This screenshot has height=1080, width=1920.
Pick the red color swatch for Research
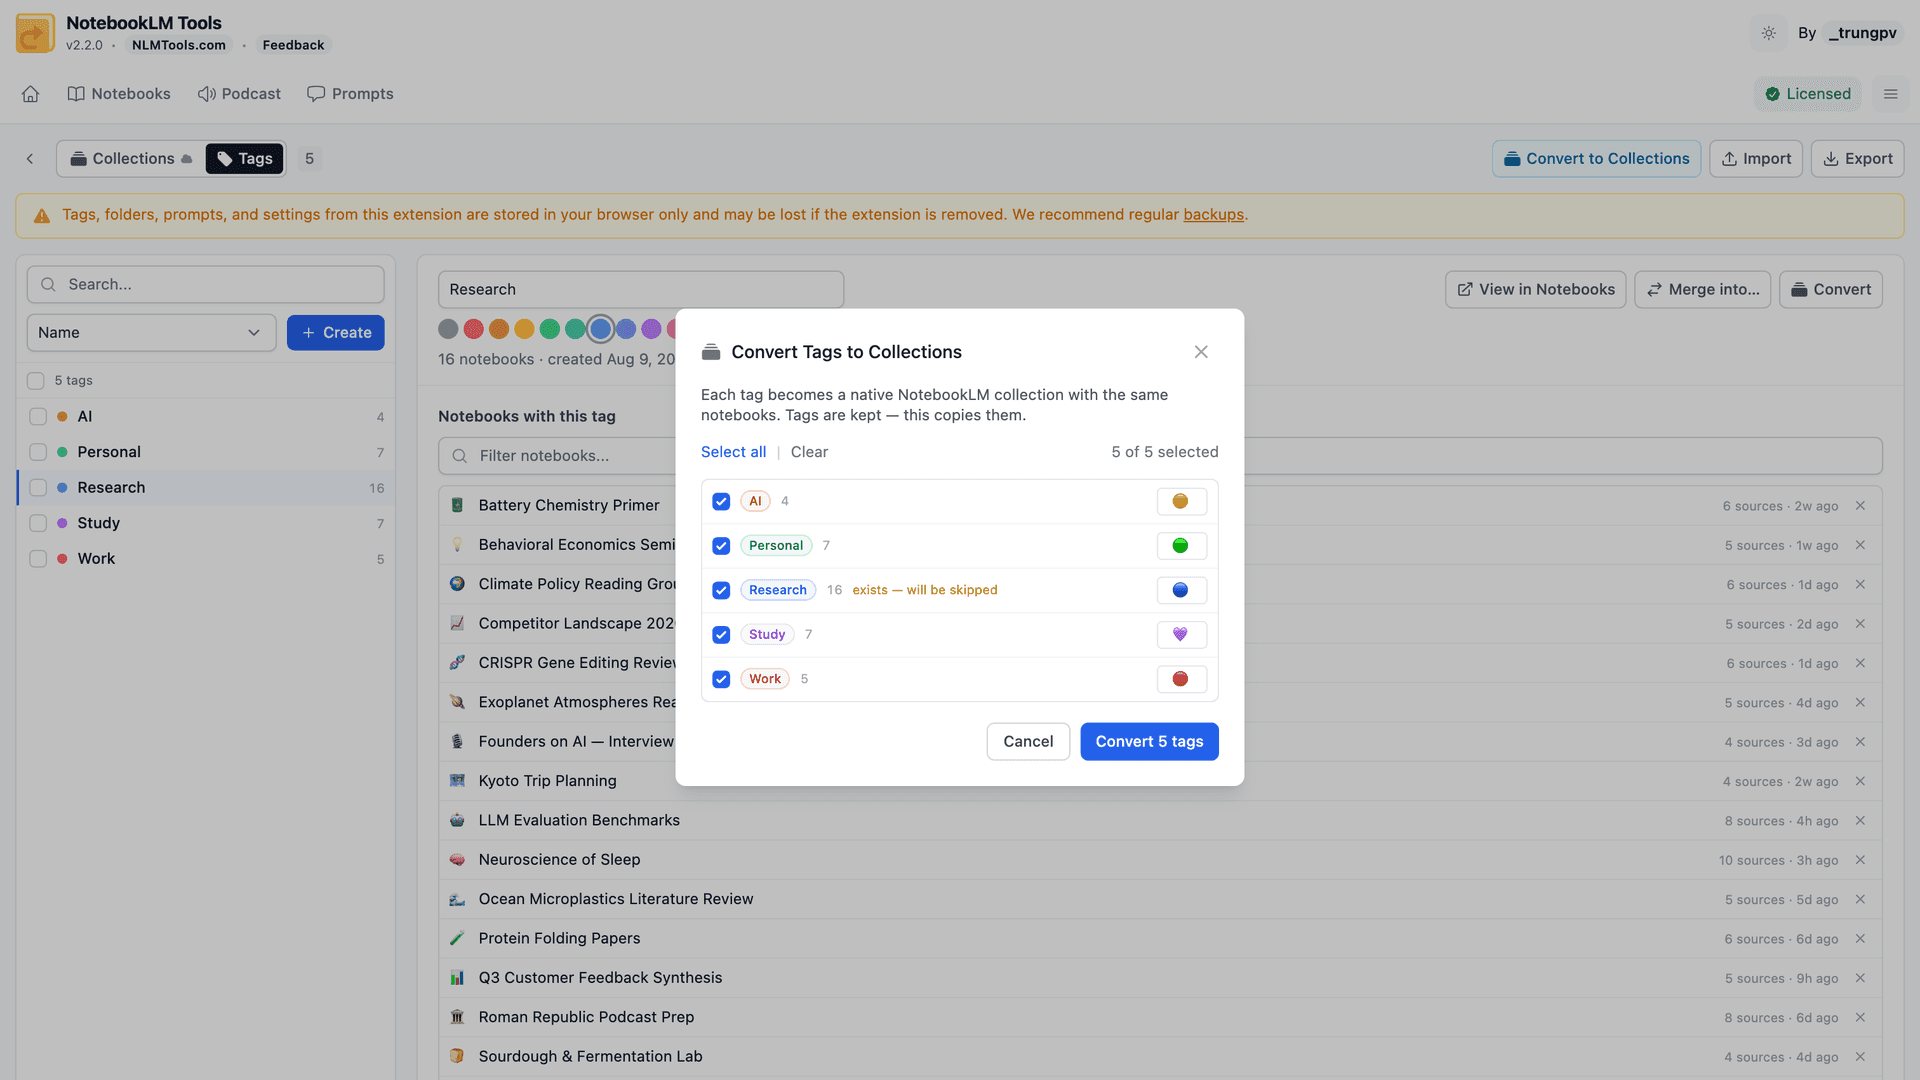(474, 329)
